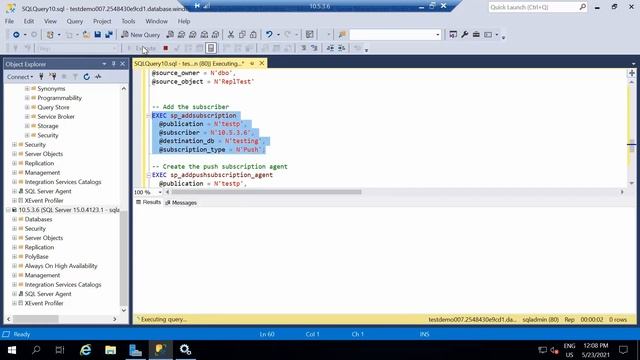Open the find combo box dropdown in the toolbar
This screenshot has width=640, height=360.
point(438,35)
